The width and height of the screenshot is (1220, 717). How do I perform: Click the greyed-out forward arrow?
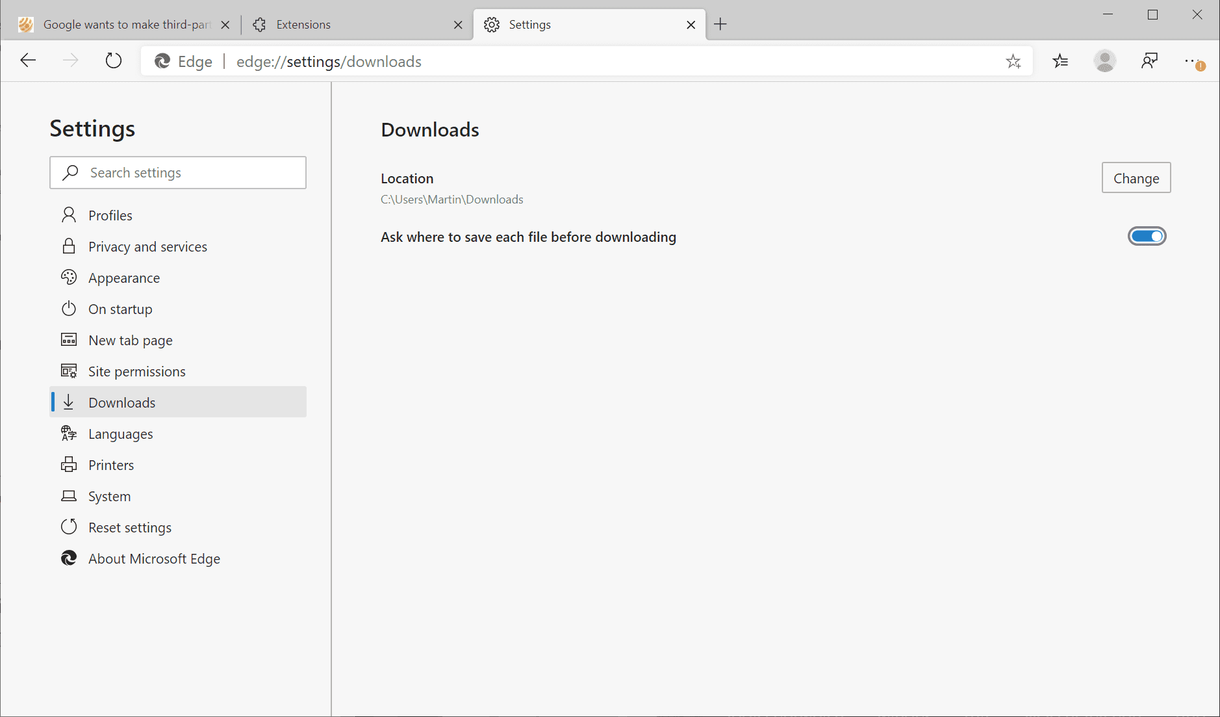pos(70,61)
